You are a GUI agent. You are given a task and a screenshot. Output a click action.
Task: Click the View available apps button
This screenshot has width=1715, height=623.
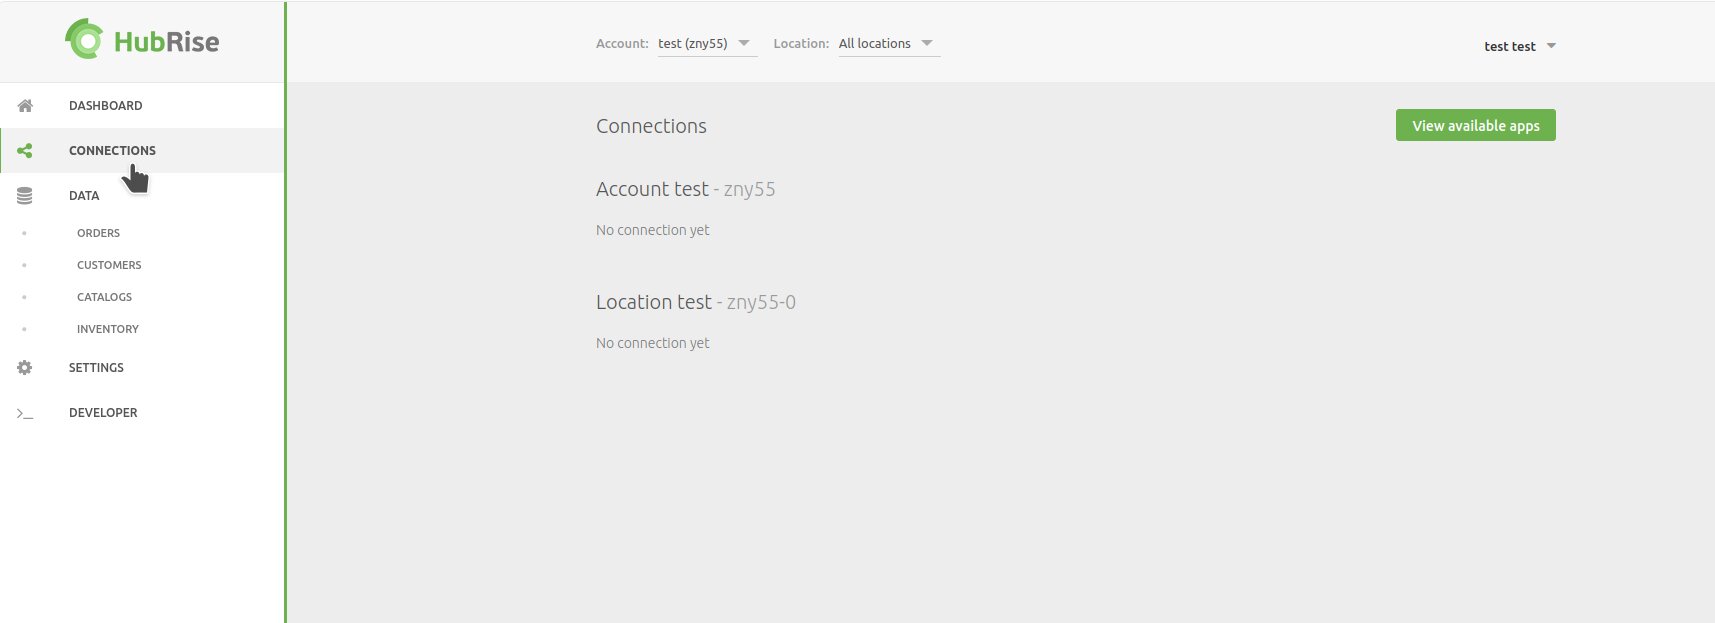click(x=1475, y=125)
